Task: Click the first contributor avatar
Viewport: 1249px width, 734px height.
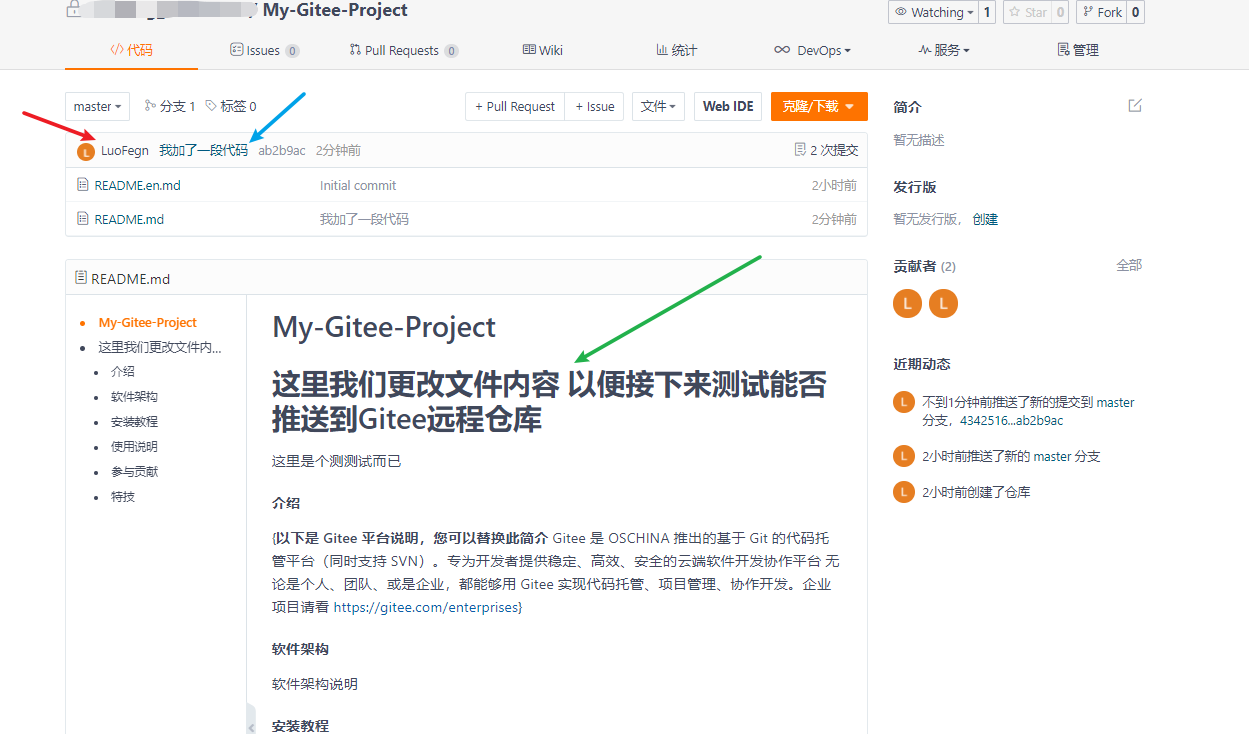Action: point(907,303)
